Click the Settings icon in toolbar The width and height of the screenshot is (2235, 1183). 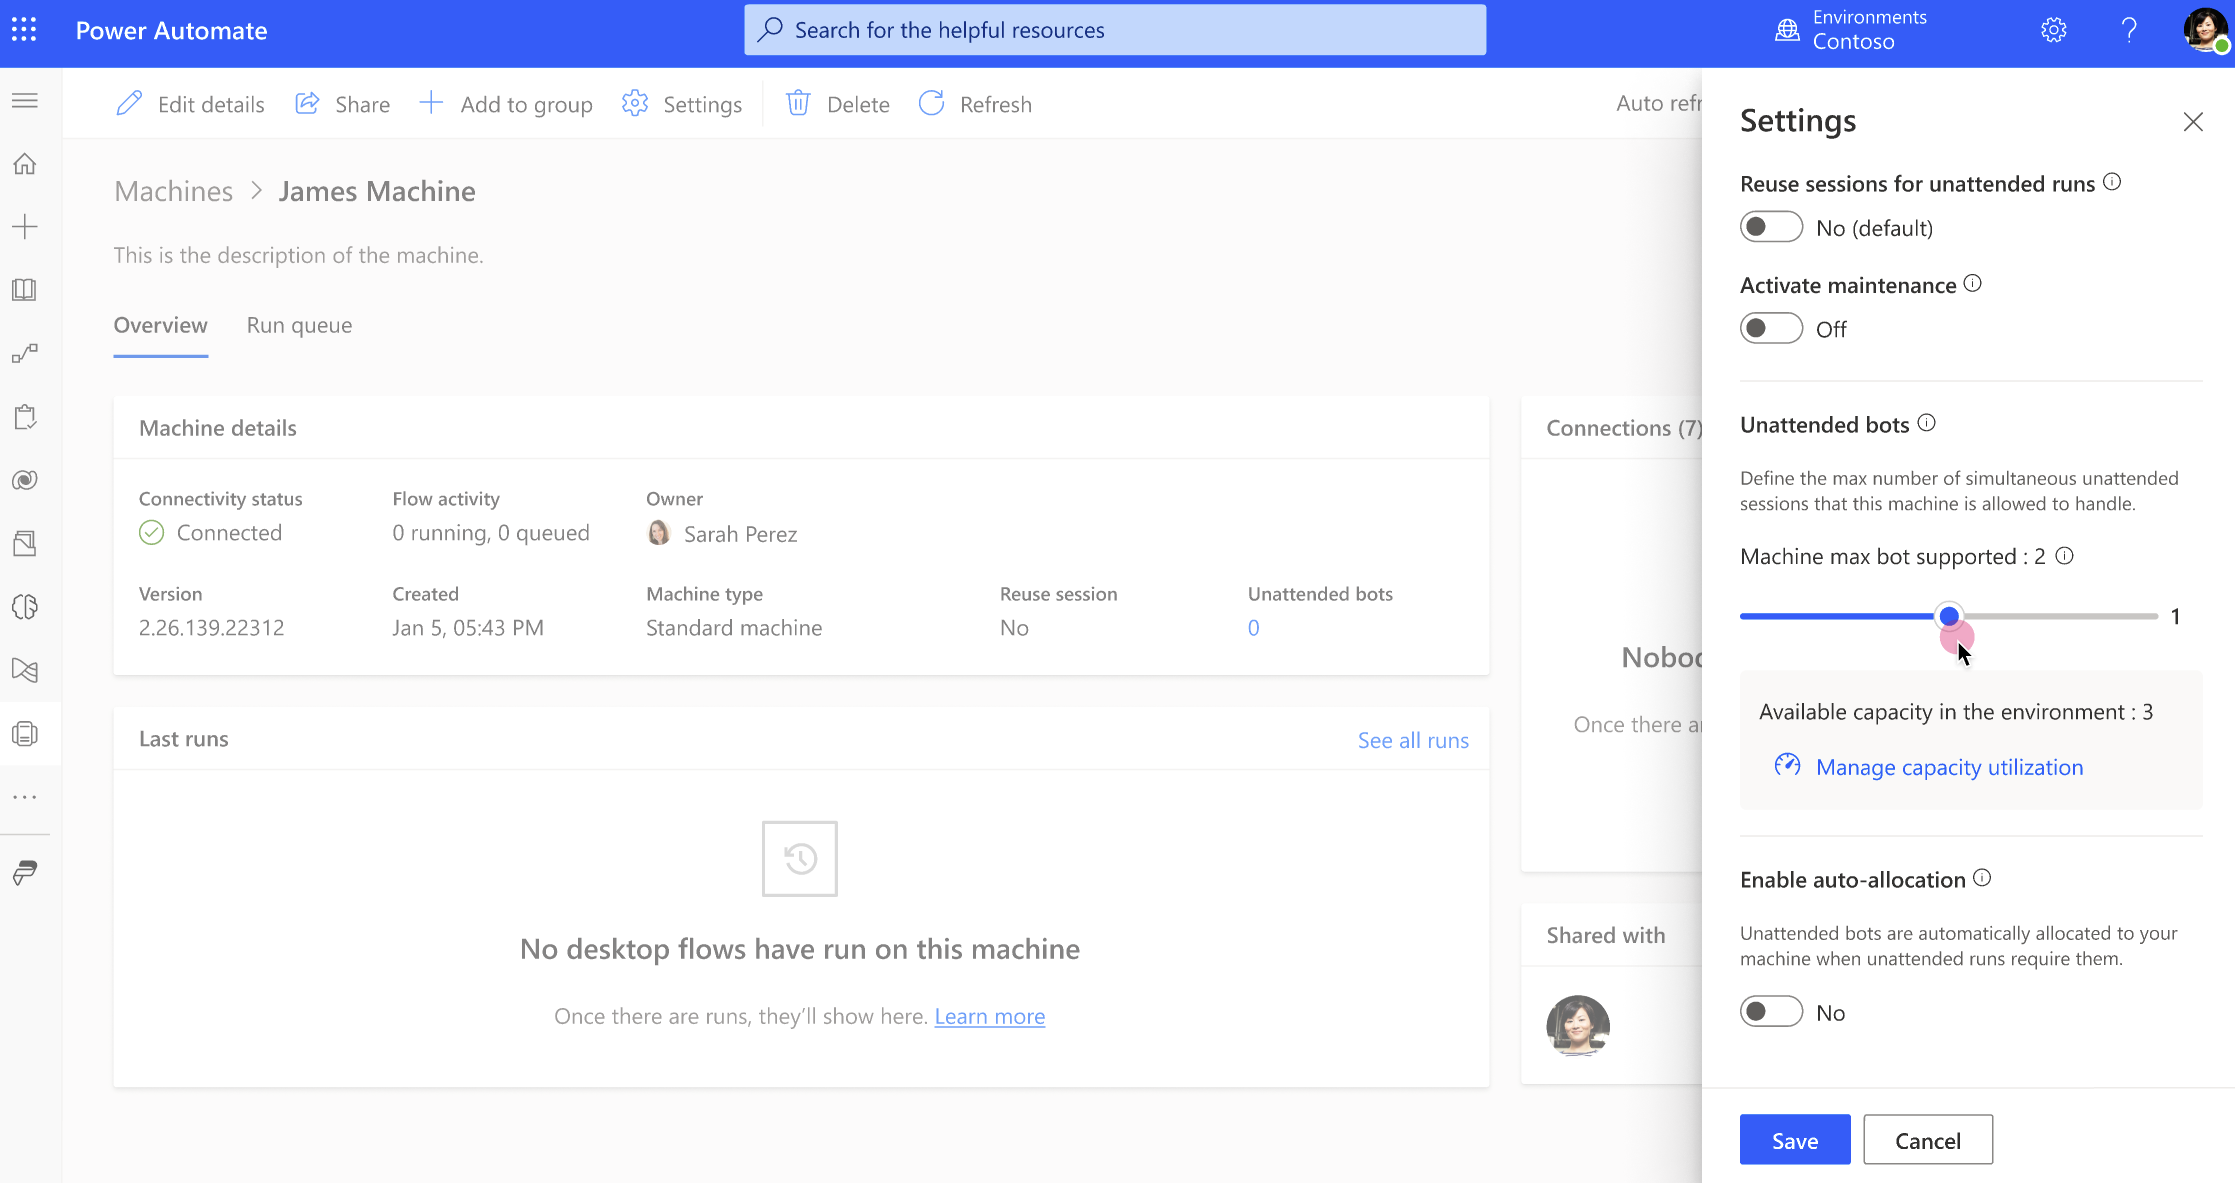[637, 104]
